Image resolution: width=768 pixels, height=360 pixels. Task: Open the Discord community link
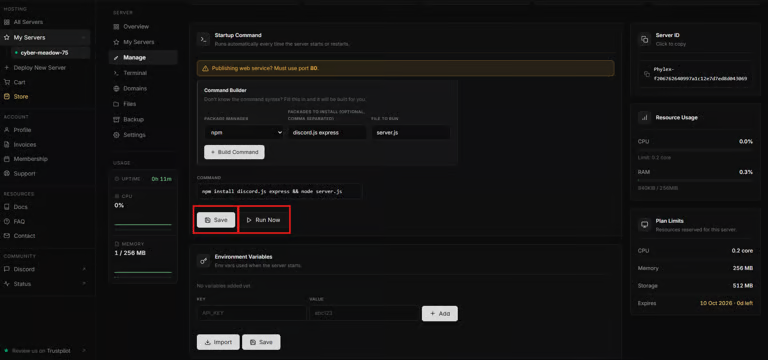click(24, 269)
